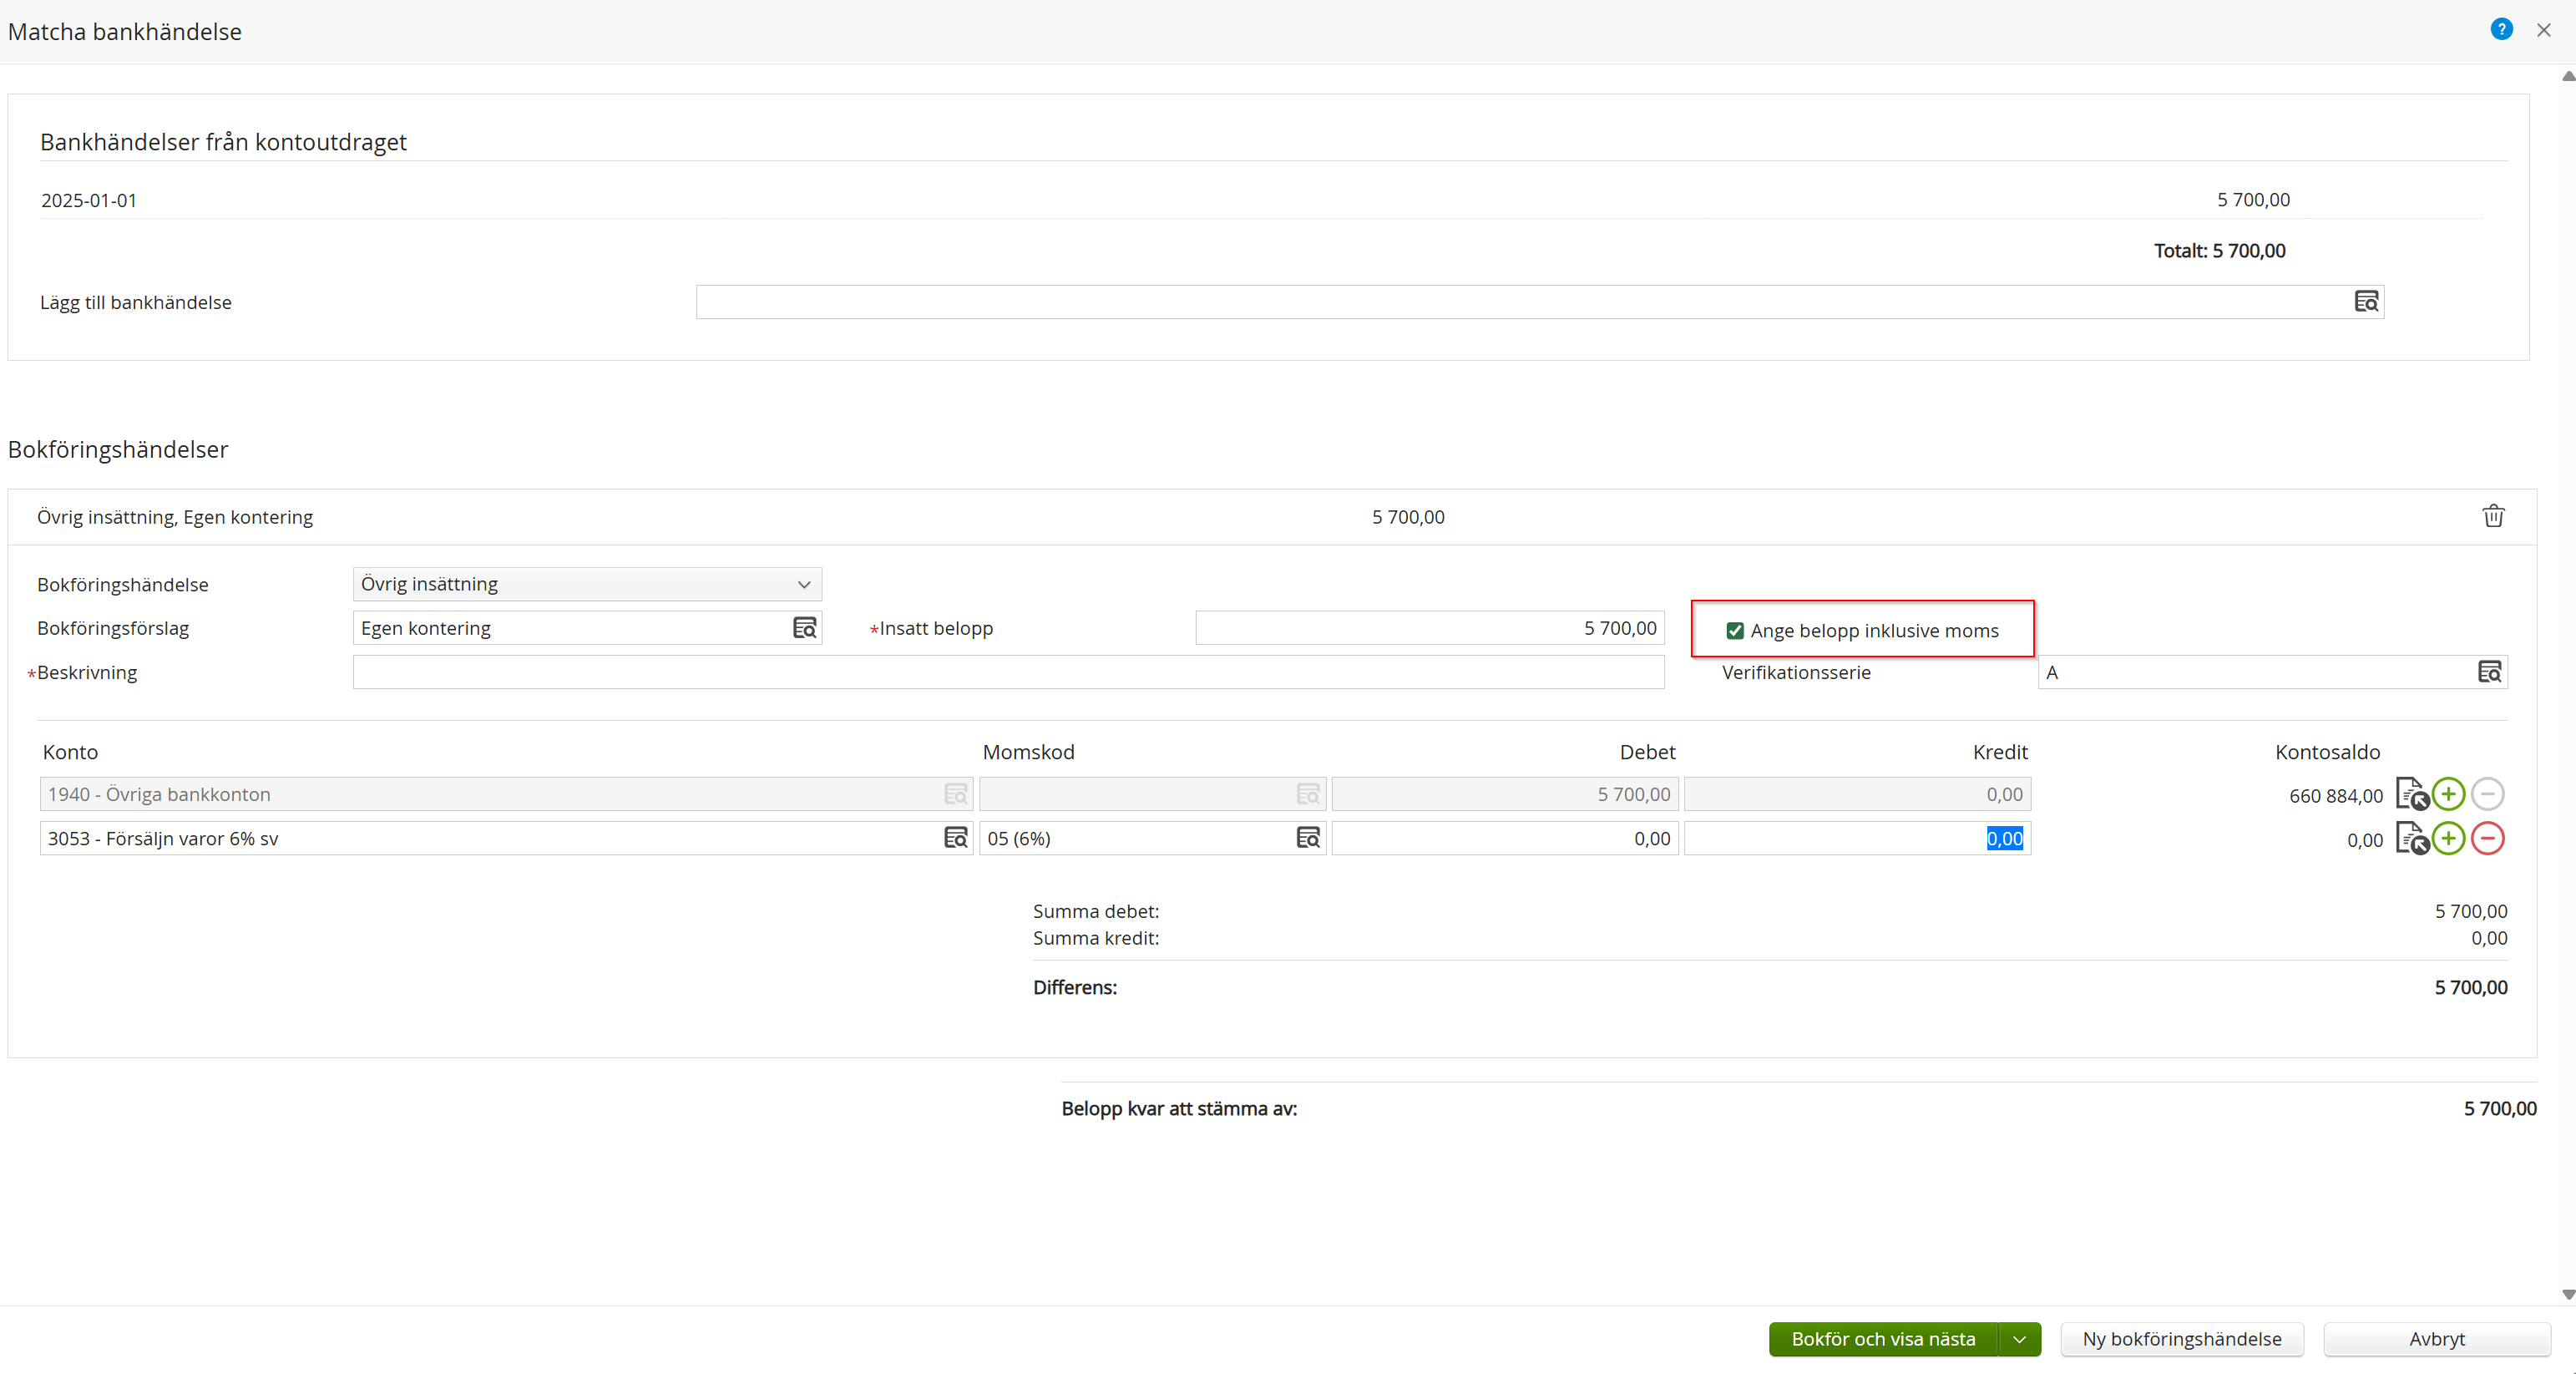Add row with green plus on 1940 row
This screenshot has height=1374, width=2576.
tap(2448, 795)
